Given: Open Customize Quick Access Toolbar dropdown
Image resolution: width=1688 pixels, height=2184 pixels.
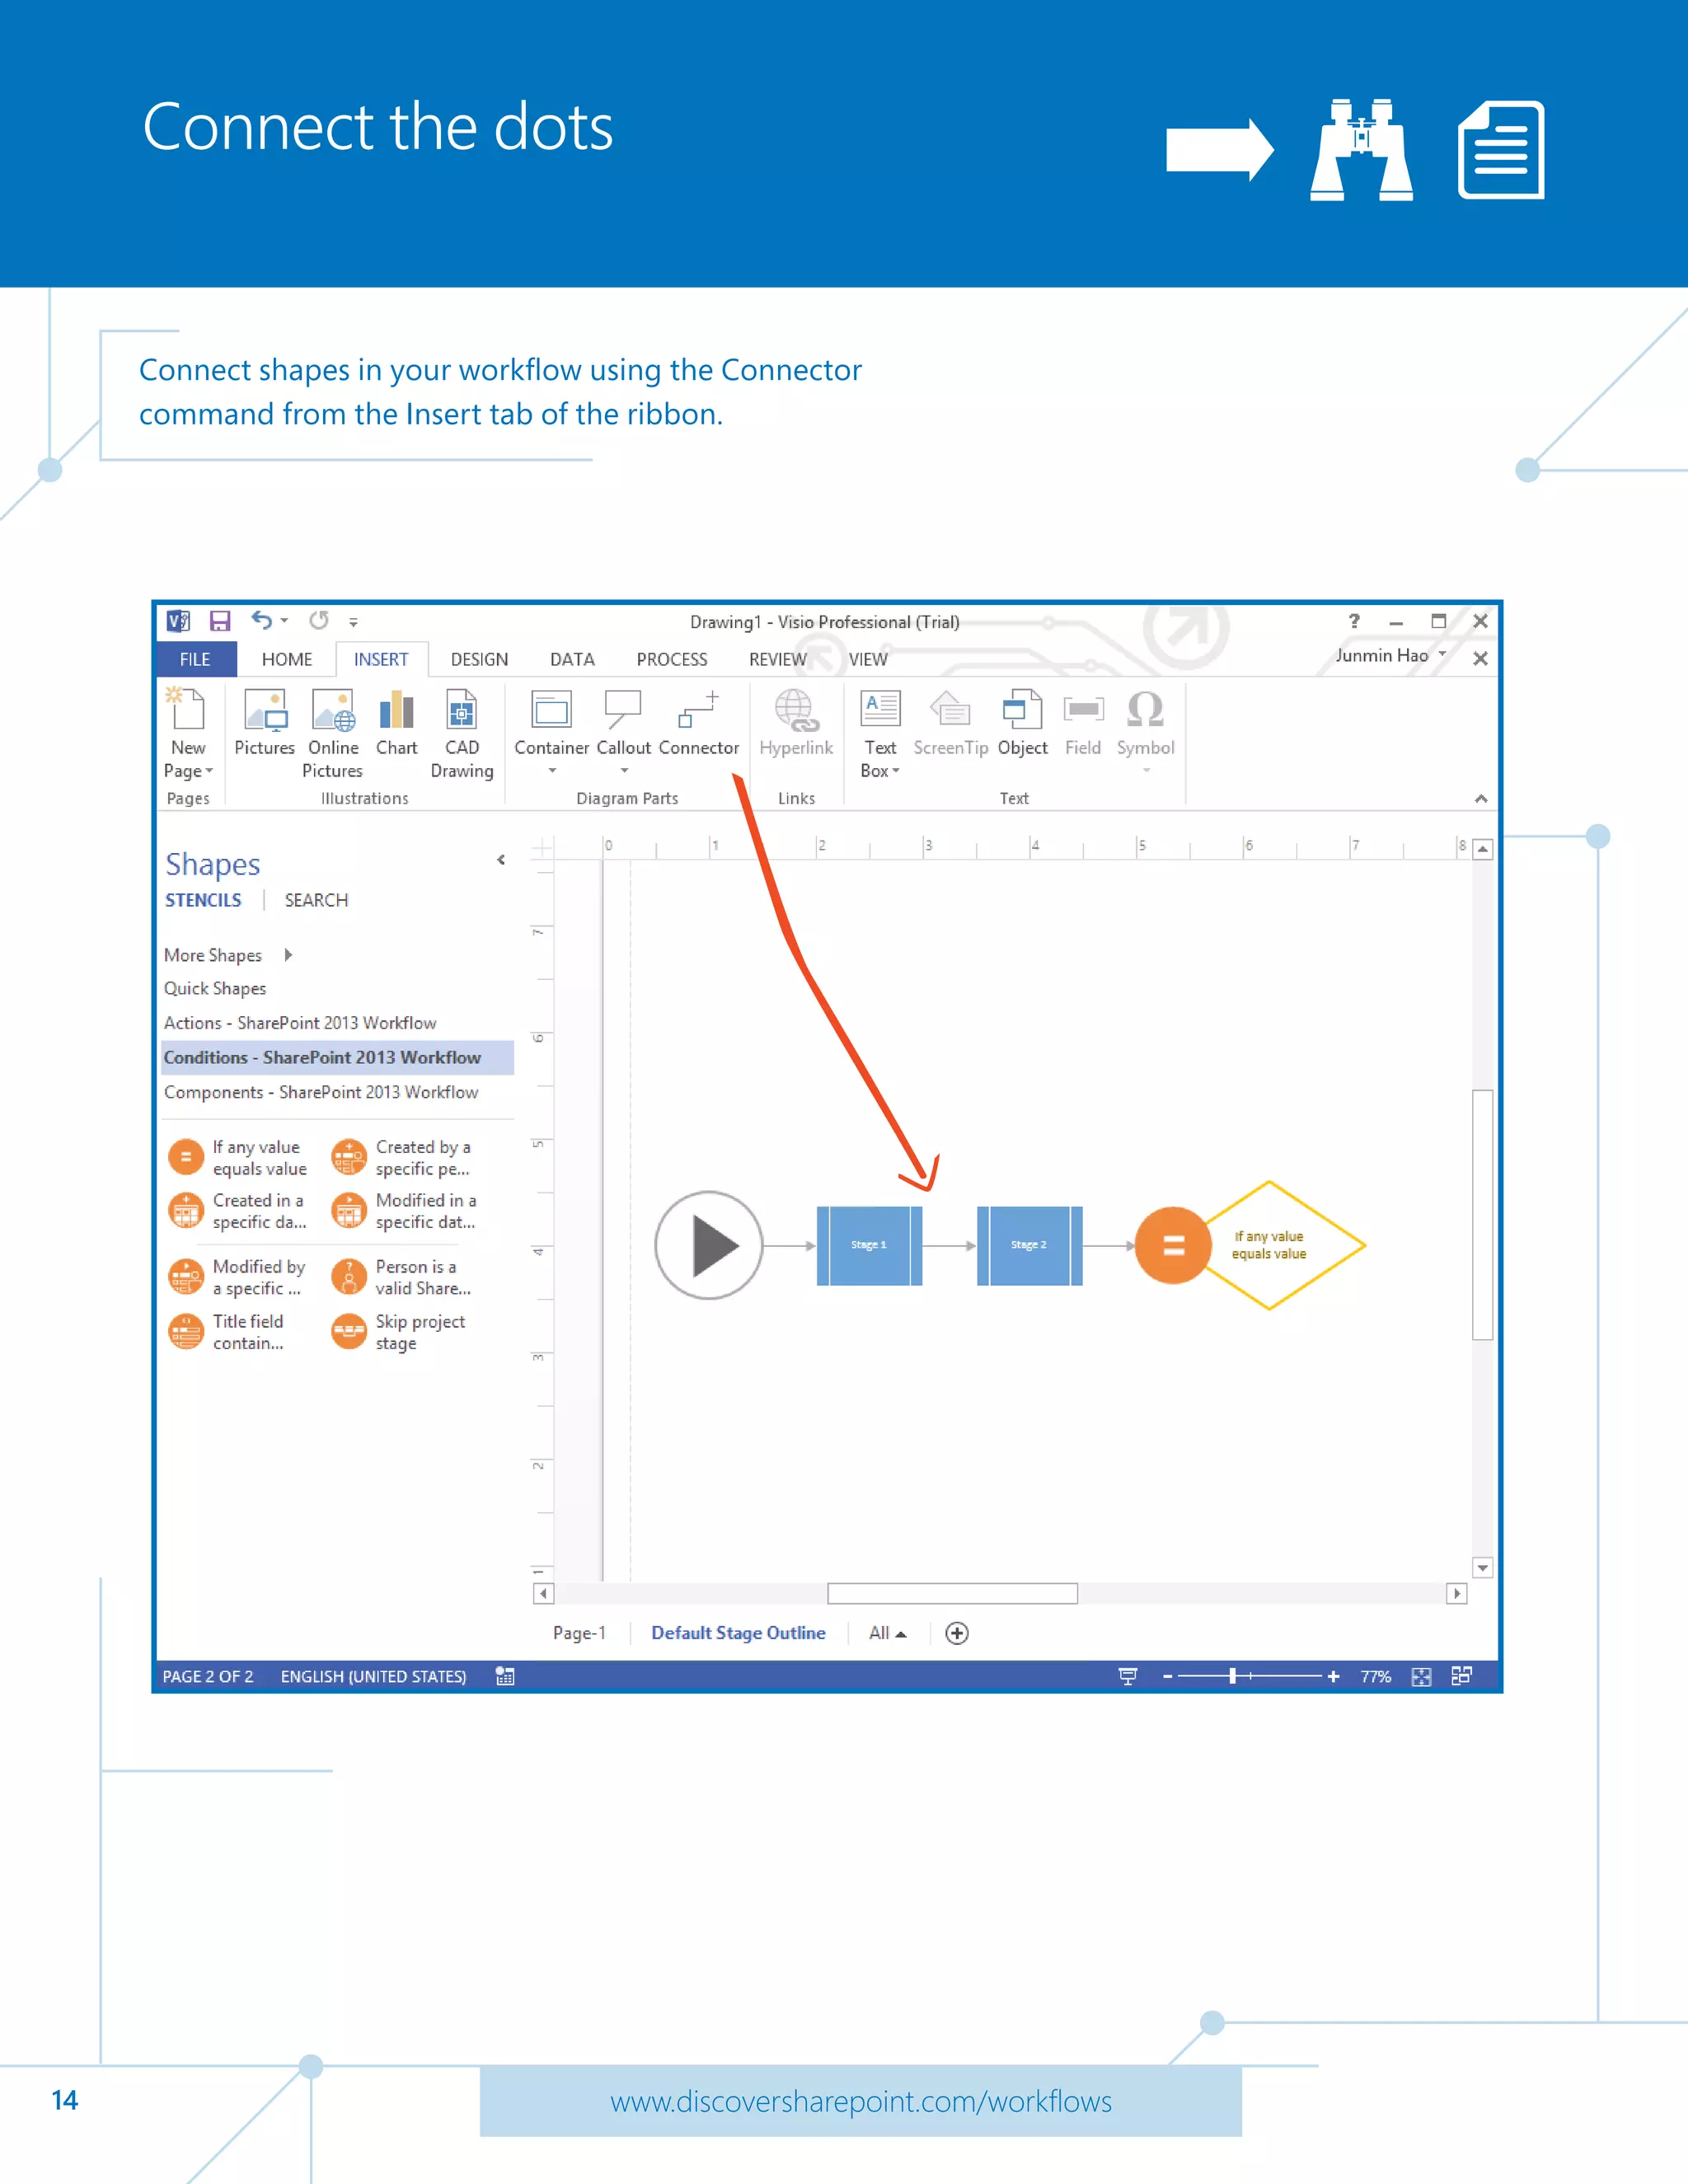Looking at the screenshot, I should pos(353,622).
